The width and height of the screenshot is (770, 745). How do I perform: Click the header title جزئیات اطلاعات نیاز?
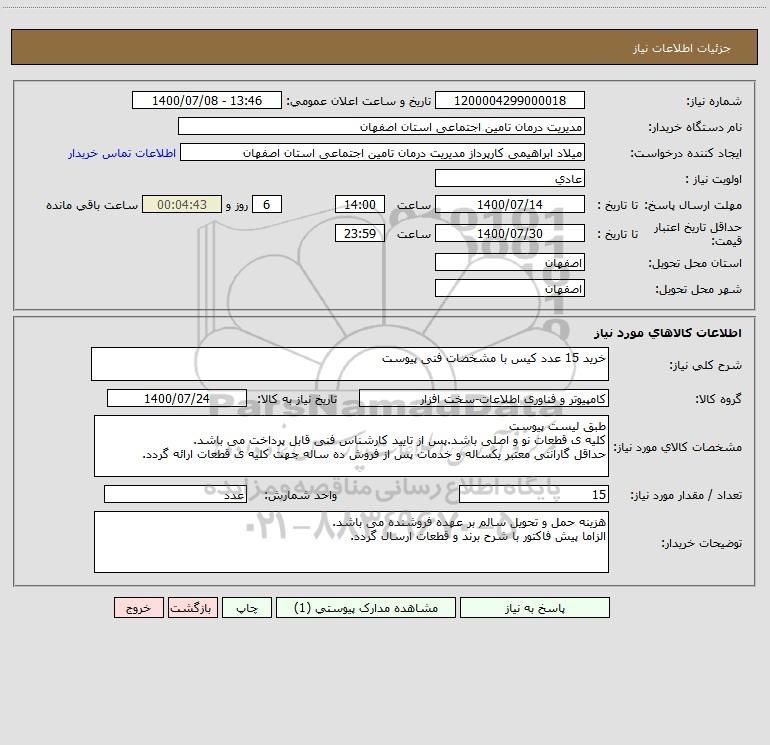tap(682, 48)
